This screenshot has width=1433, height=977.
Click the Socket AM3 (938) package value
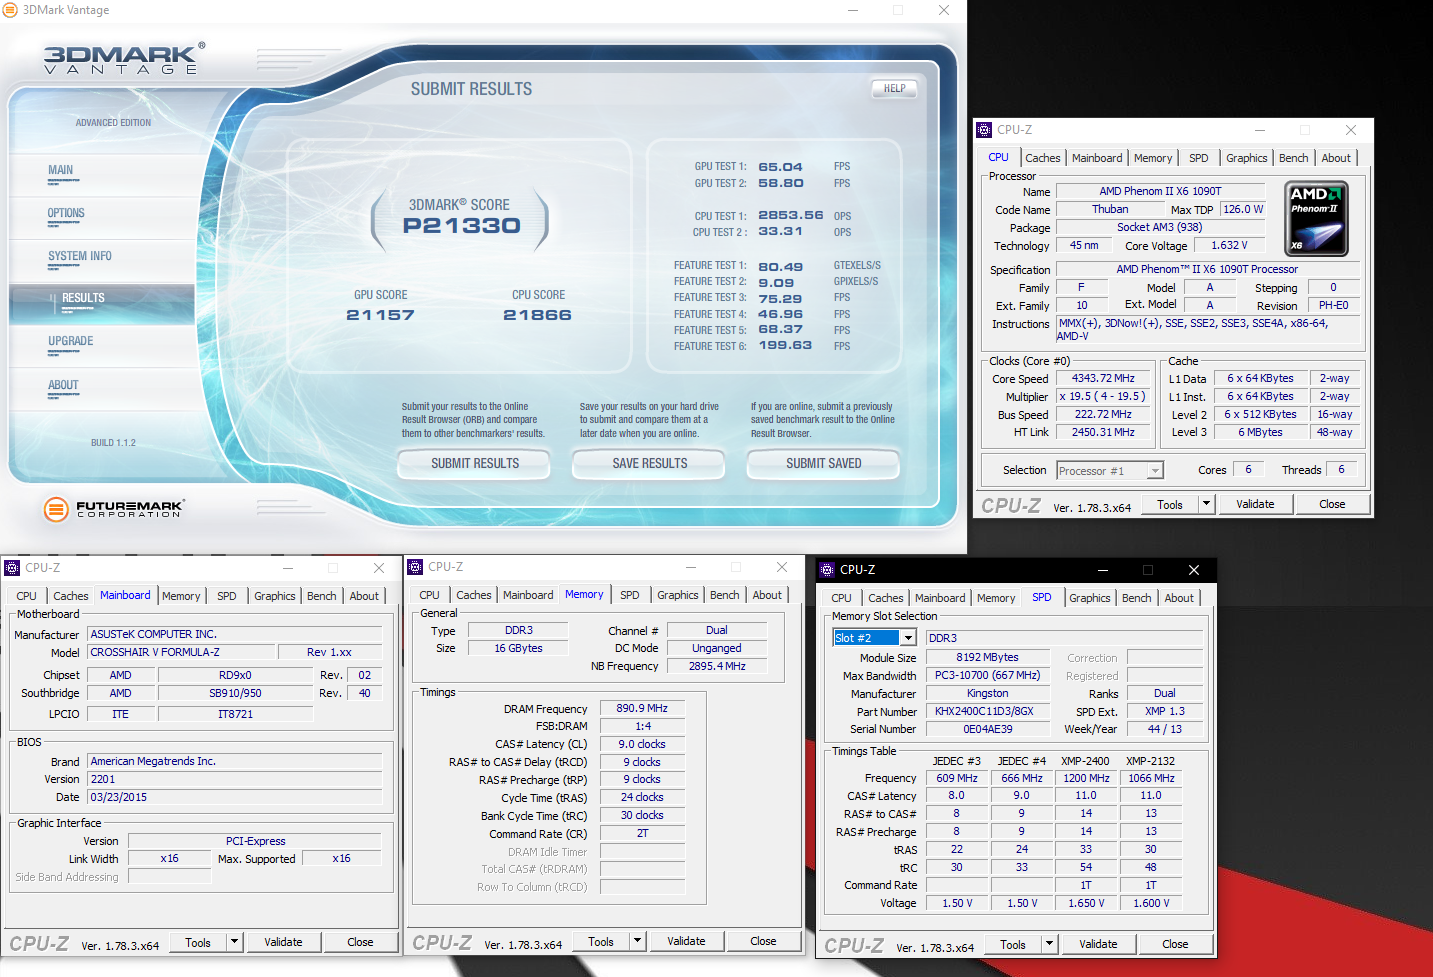click(x=1159, y=228)
